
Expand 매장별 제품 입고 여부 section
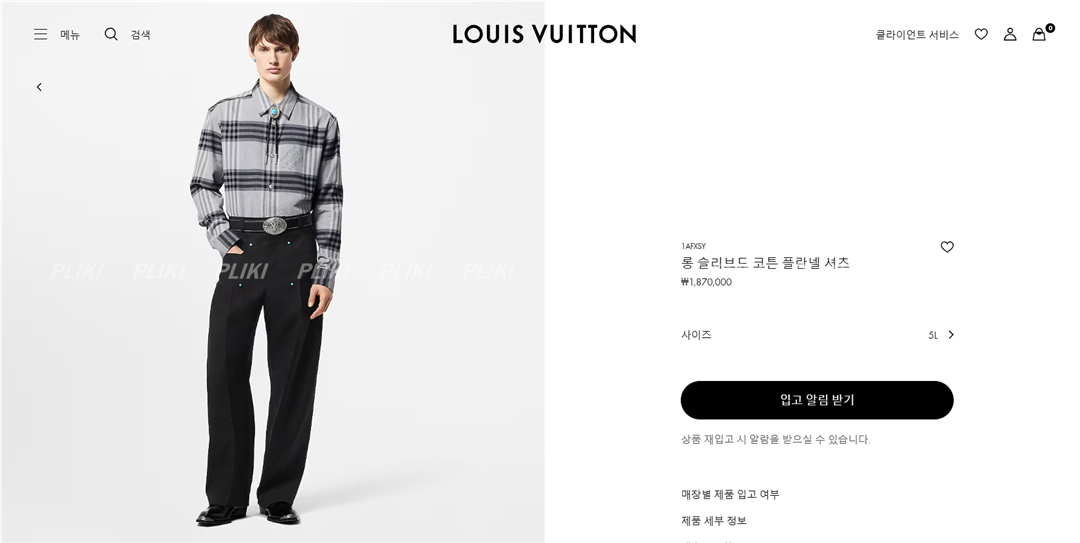[x=730, y=494]
